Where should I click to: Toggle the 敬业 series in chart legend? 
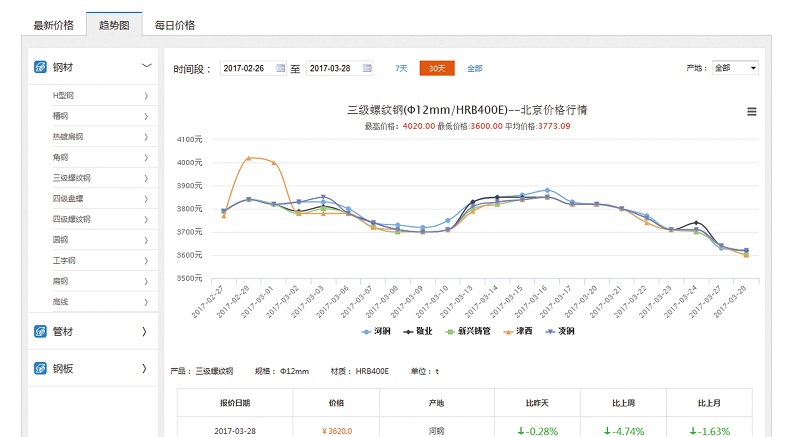[419, 331]
